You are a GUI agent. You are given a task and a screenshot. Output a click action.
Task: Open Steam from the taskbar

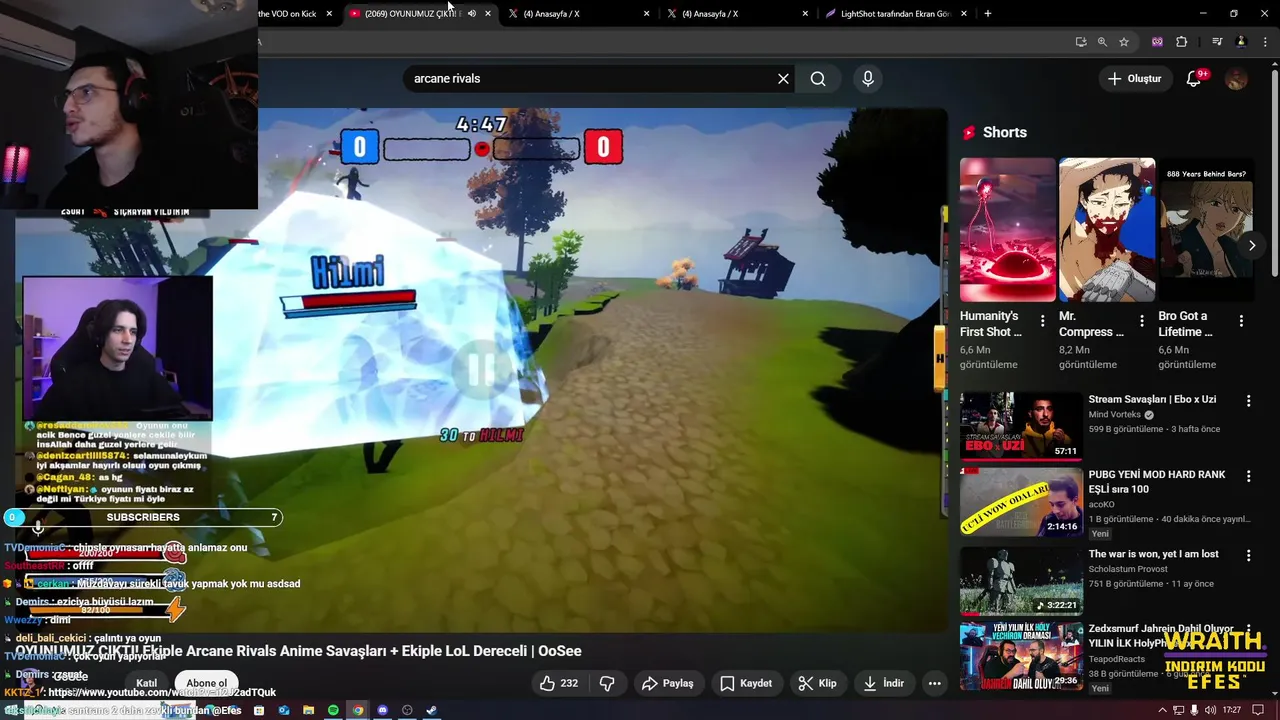[432, 710]
